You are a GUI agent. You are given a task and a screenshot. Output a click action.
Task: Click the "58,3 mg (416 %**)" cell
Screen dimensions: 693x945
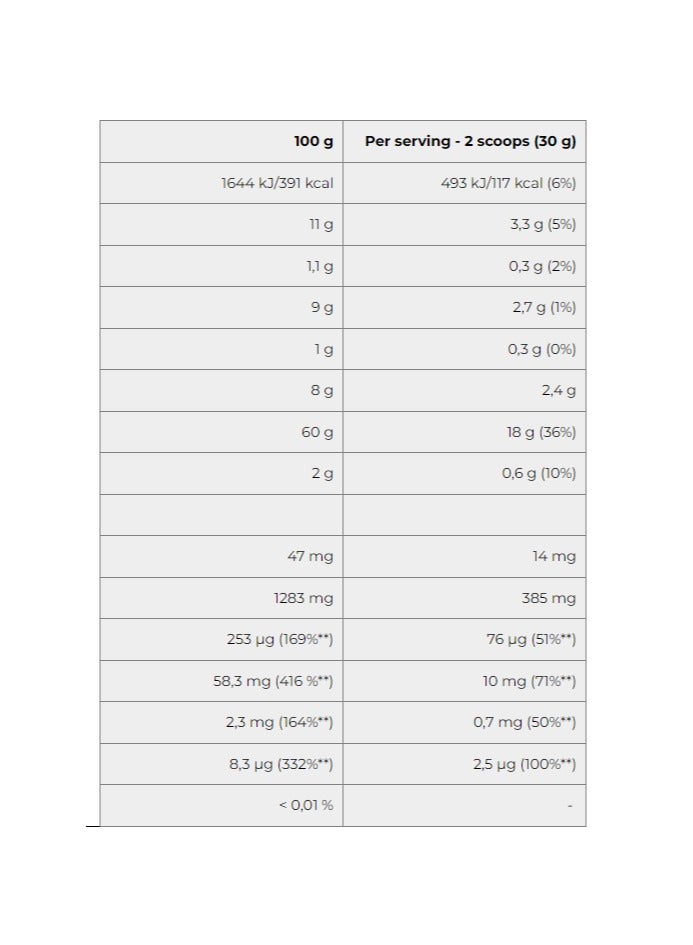(272, 681)
